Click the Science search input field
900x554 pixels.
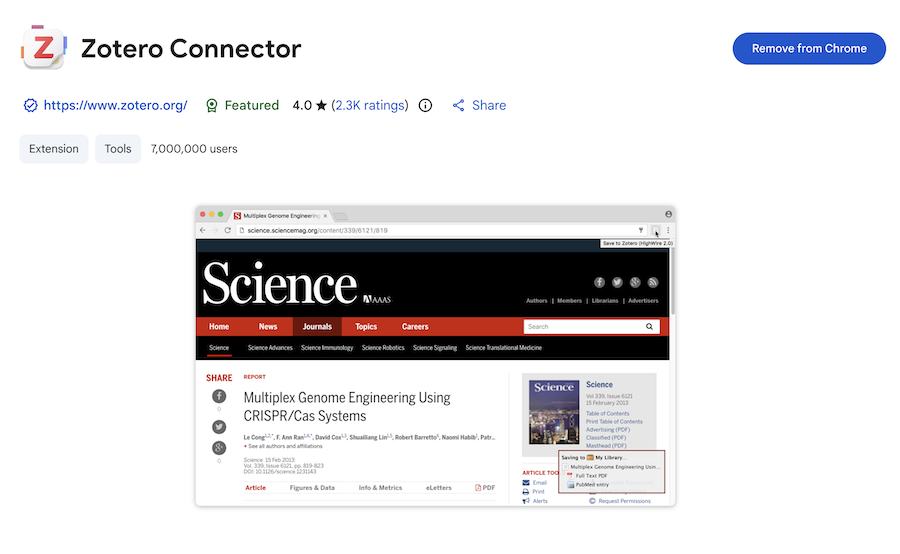582,327
